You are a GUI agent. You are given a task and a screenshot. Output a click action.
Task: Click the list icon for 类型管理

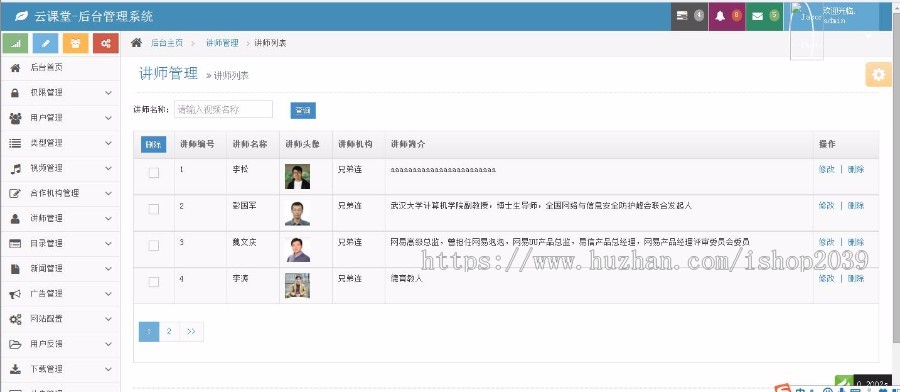15,143
